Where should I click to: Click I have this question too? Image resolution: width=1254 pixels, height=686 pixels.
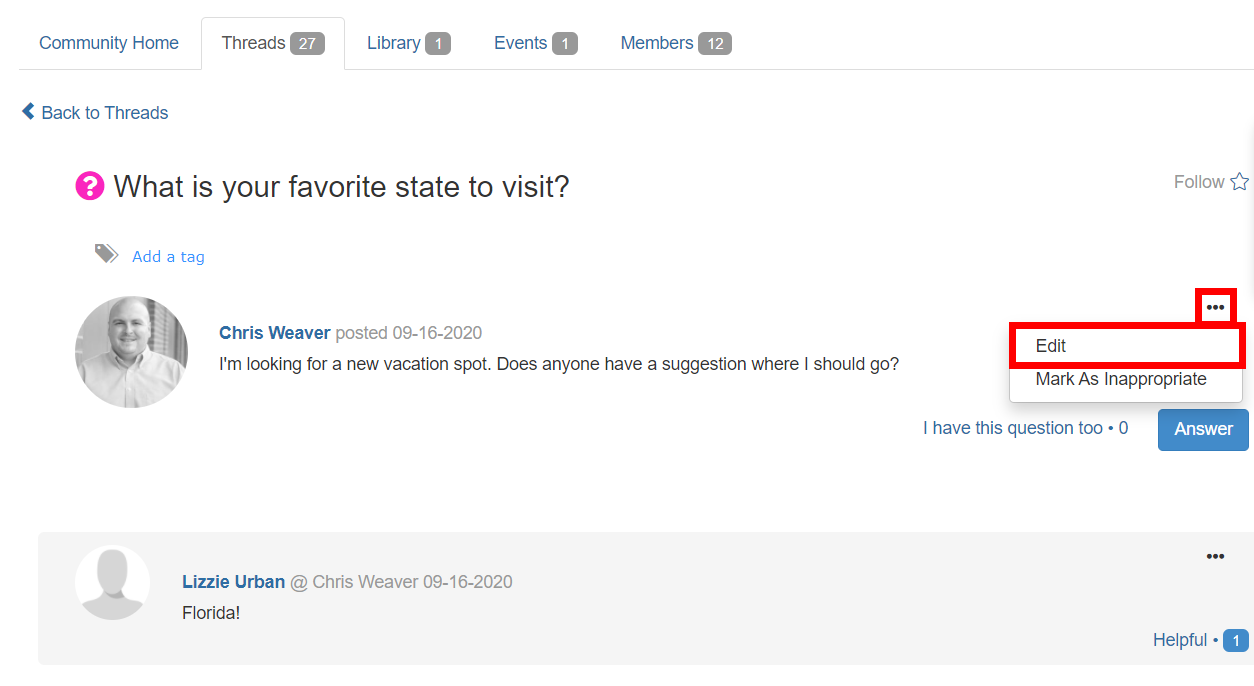tap(1013, 428)
